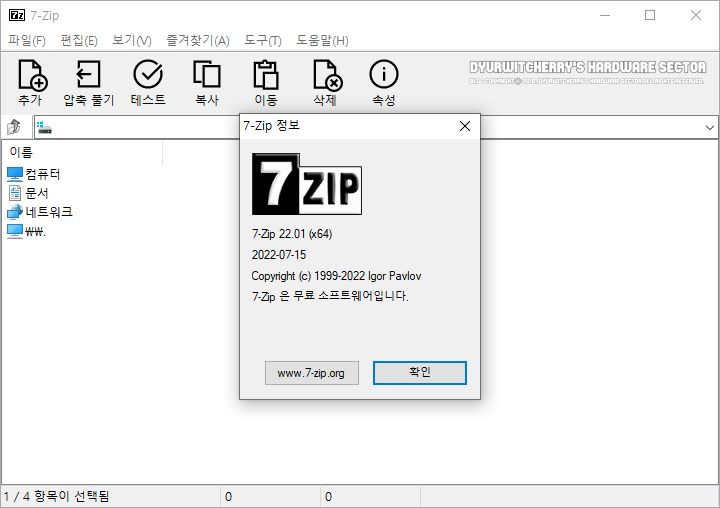720x508 pixels.
Task: Click the 컴퓨터 monitor icon
Action: point(15,174)
